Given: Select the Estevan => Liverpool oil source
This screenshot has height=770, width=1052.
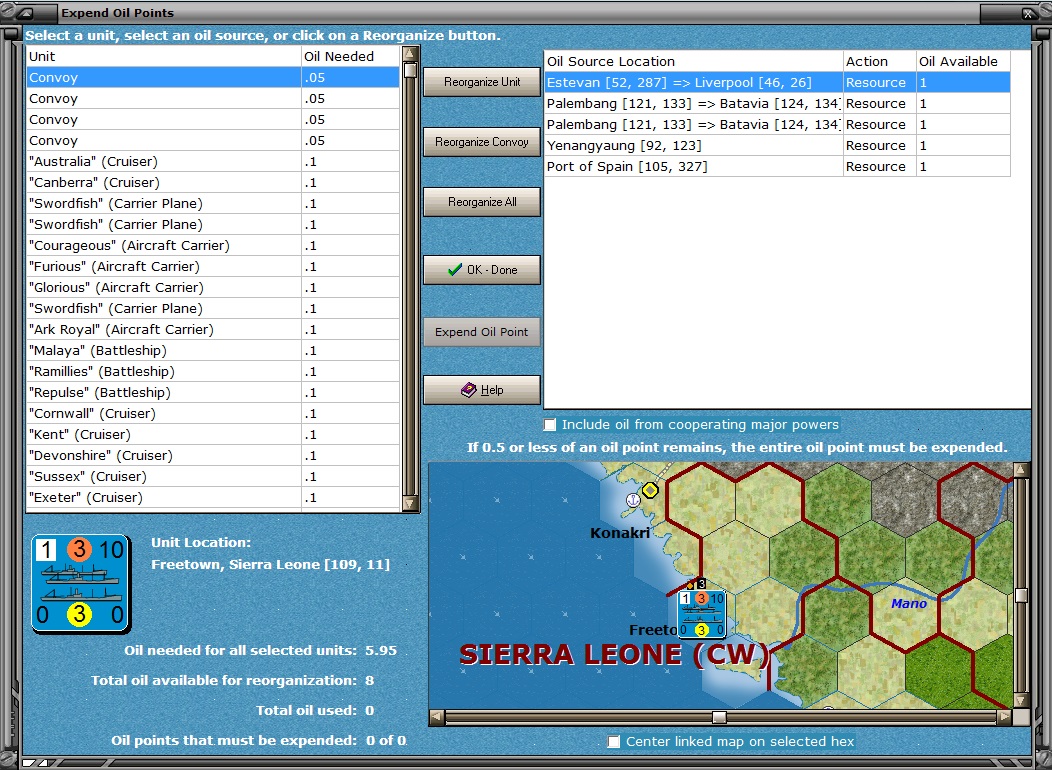Looking at the screenshot, I should [x=778, y=82].
